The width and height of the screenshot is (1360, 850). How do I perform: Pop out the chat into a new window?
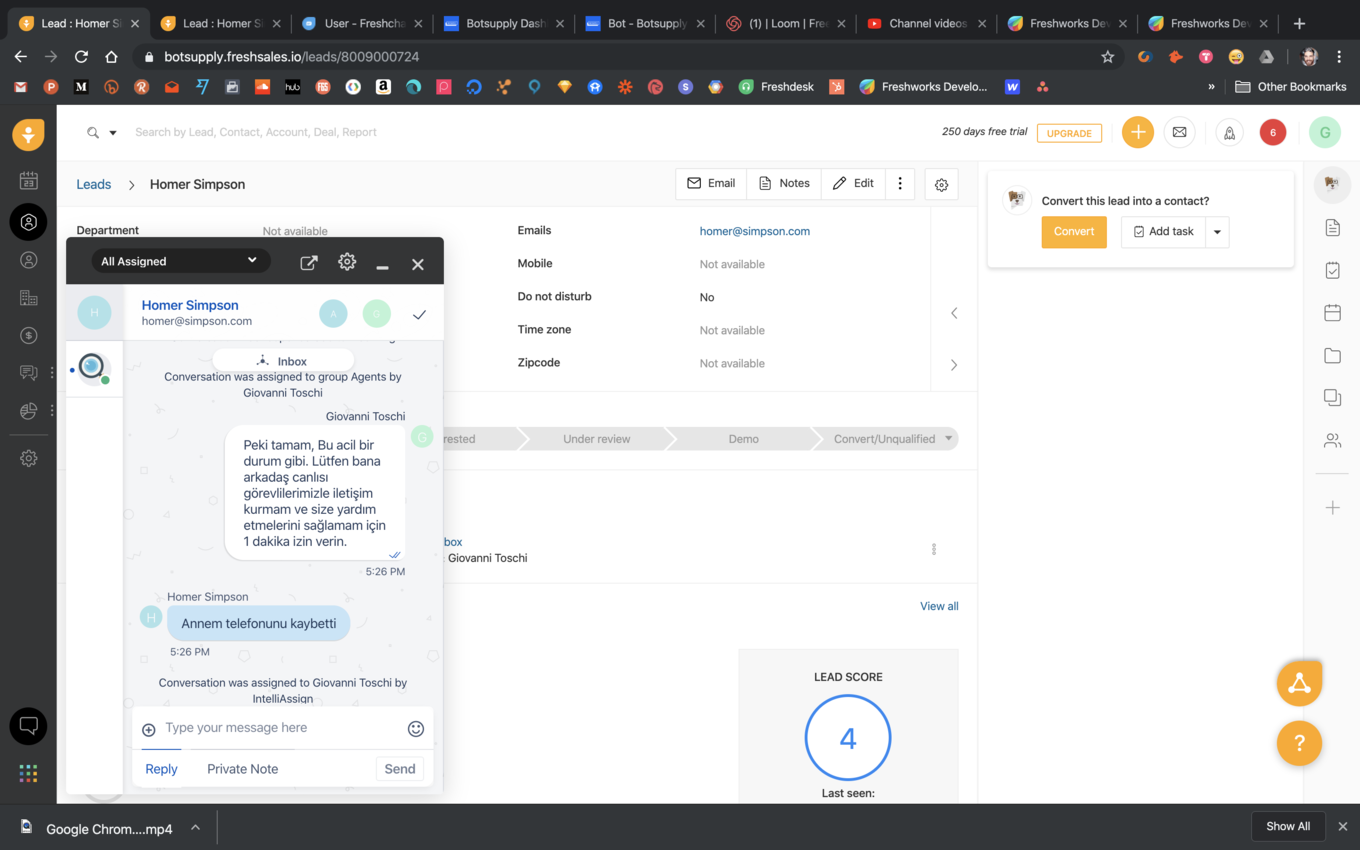click(309, 261)
